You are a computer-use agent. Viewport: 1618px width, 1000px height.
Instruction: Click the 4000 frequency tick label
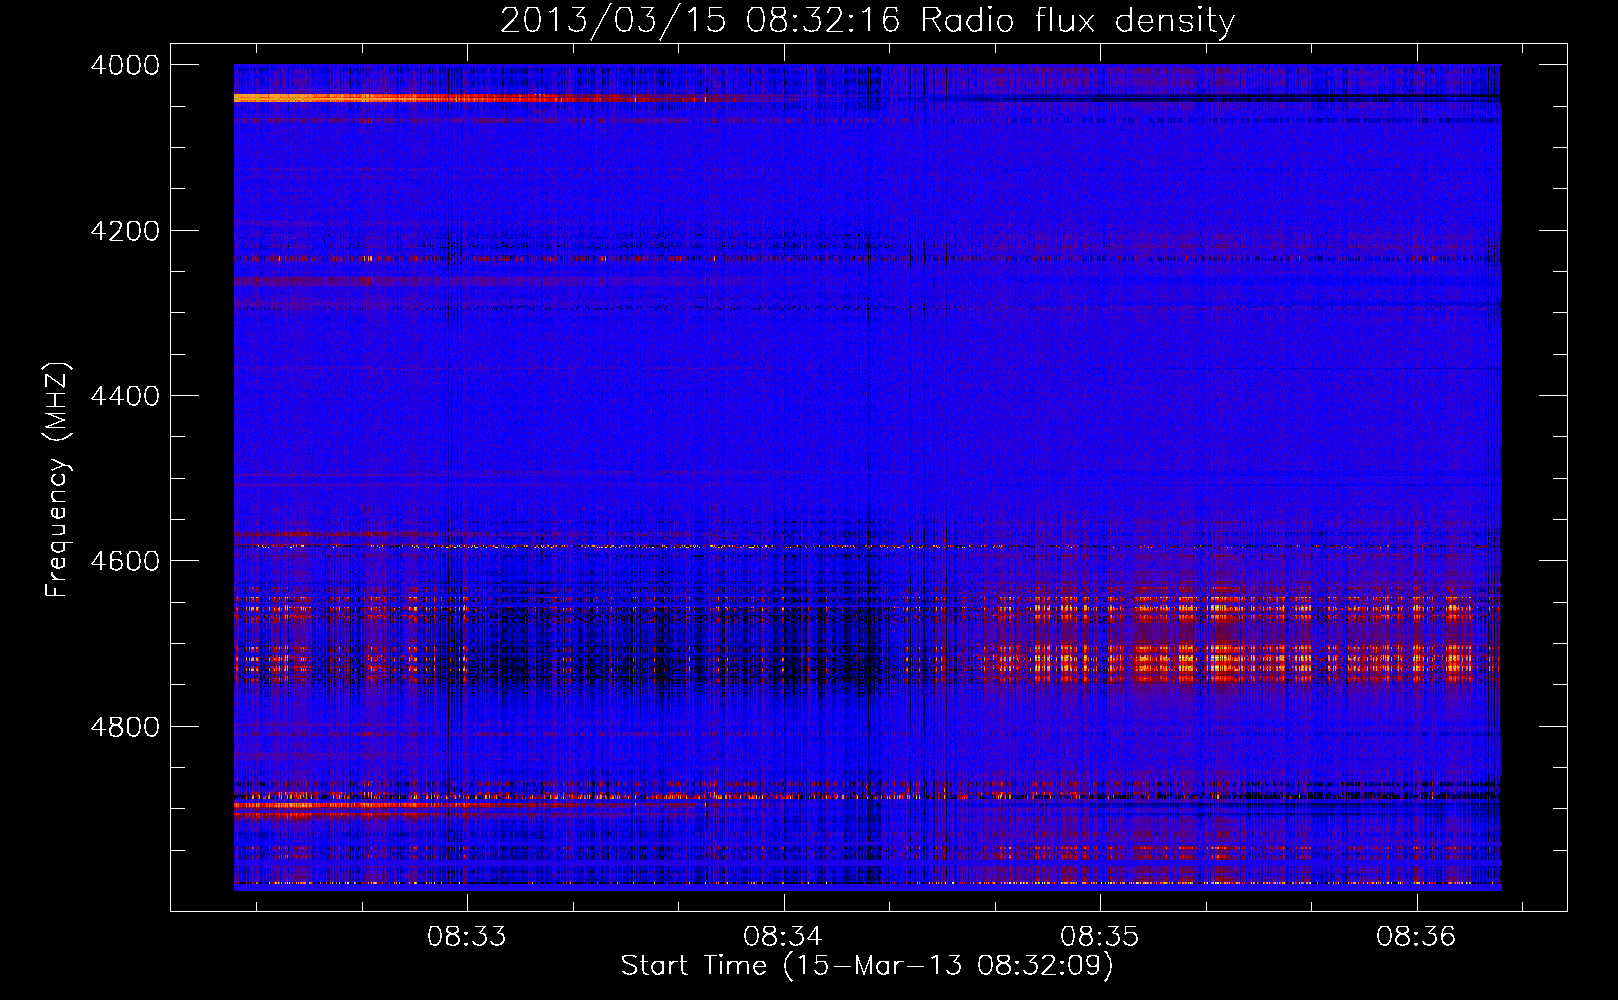point(125,65)
